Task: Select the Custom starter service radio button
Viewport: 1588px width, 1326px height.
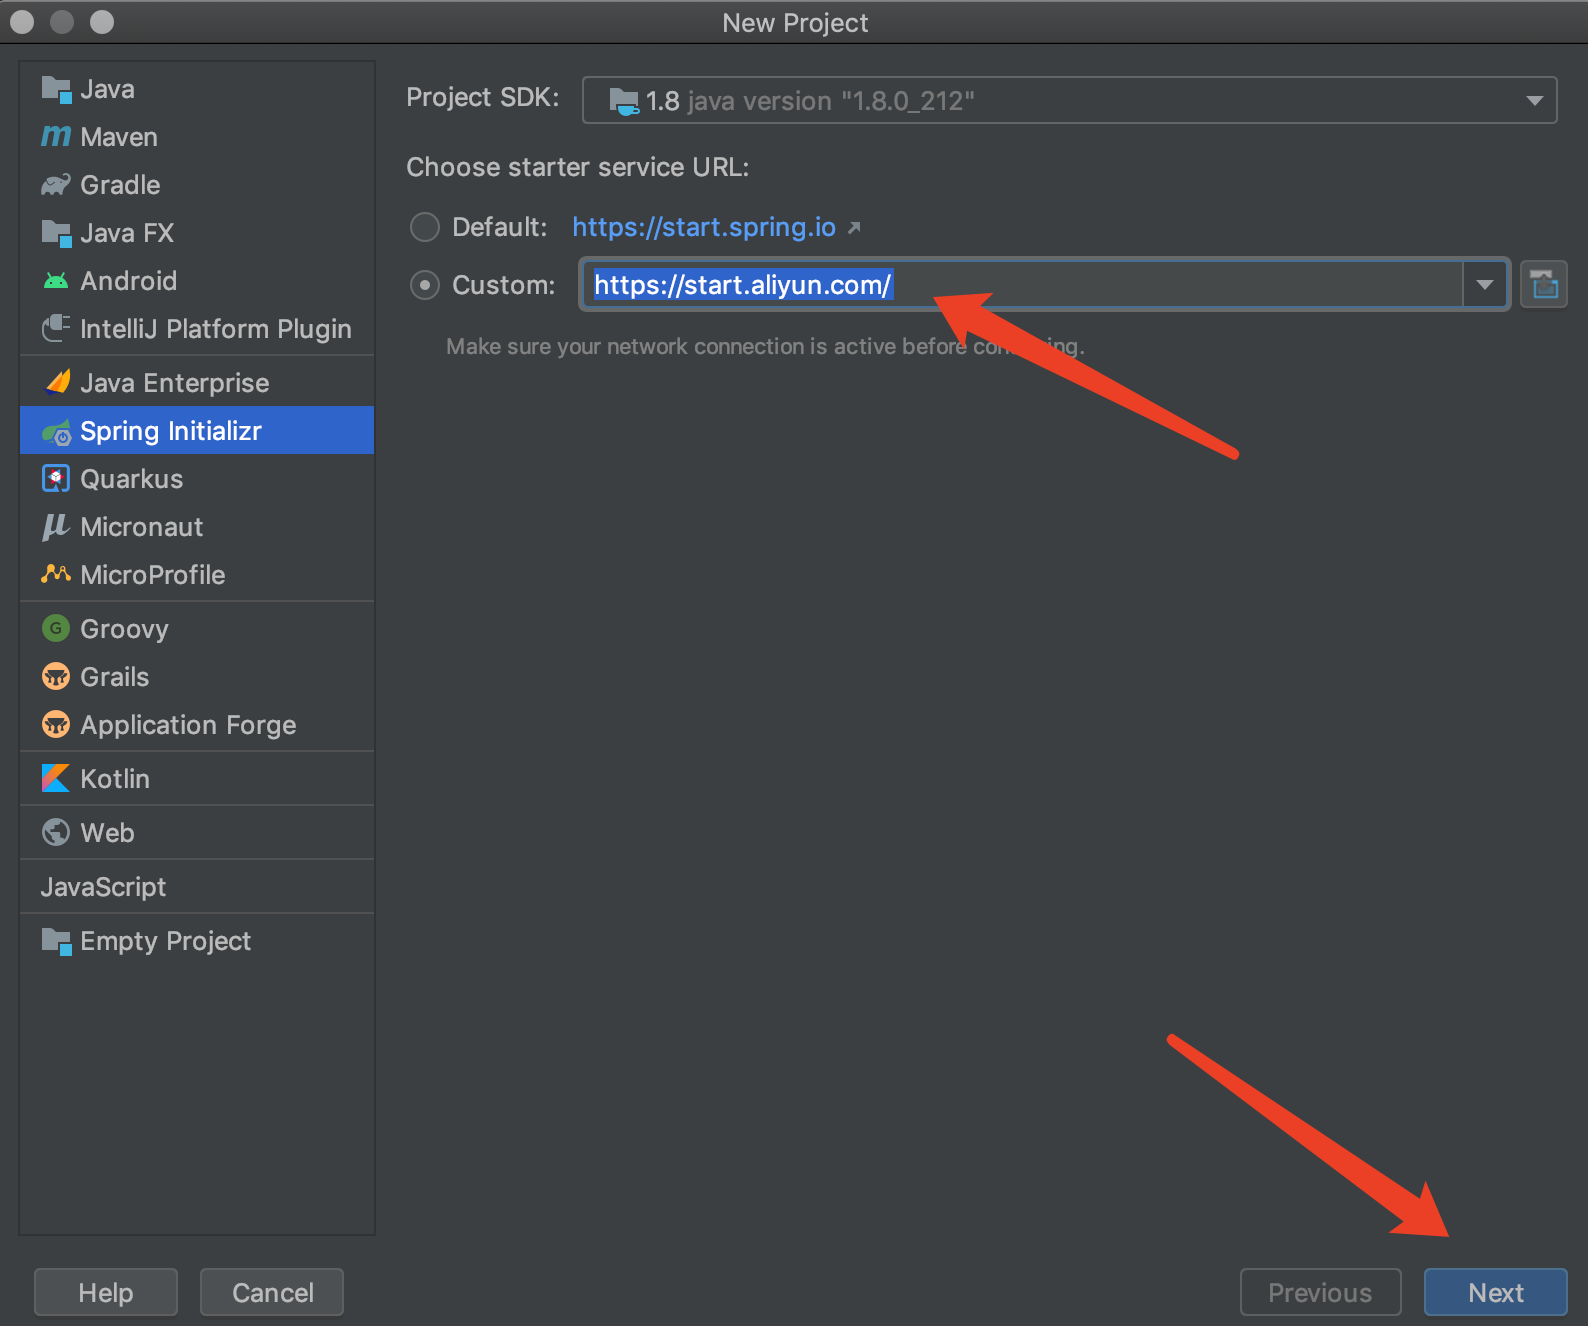Action: pyautogui.click(x=425, y=285)
